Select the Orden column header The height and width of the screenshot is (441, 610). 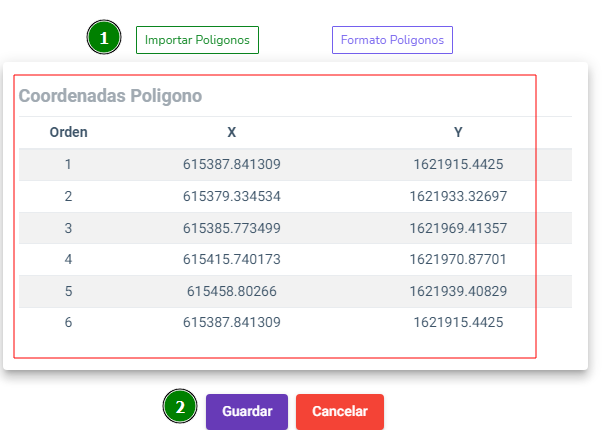[x=68, y=132]
